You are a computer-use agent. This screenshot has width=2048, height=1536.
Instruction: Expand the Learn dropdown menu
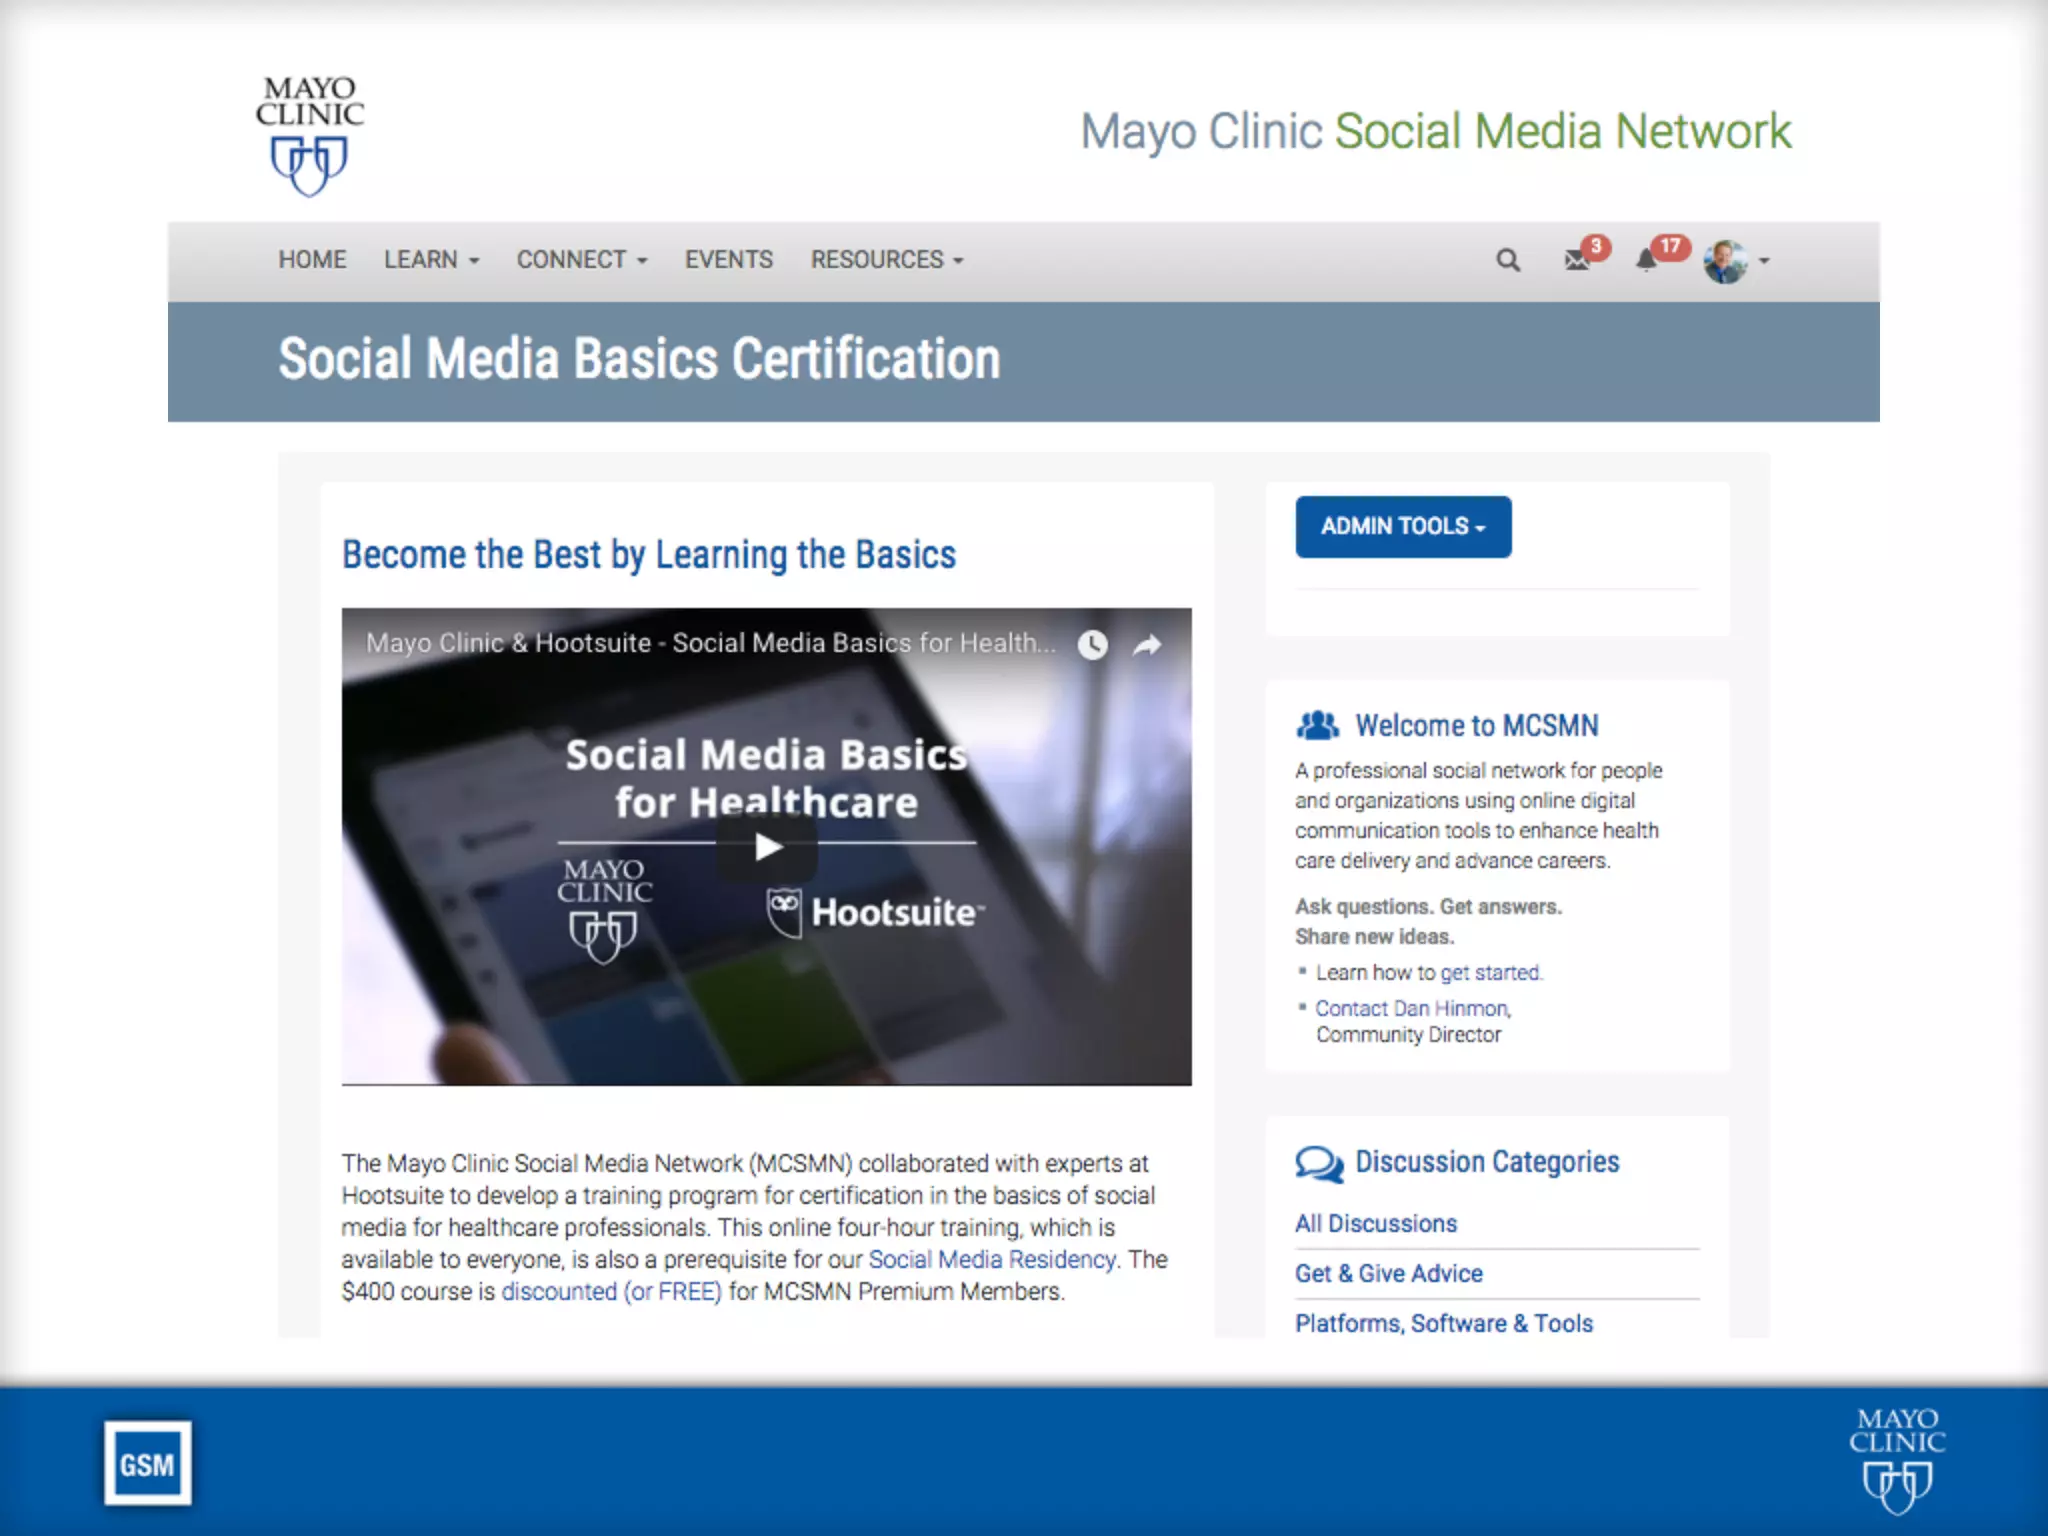click(x=431, y=260)
